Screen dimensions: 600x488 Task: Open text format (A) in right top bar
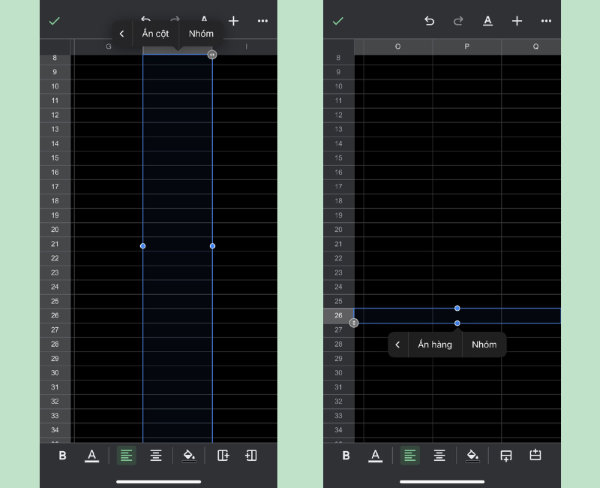[x=487, y=20]
